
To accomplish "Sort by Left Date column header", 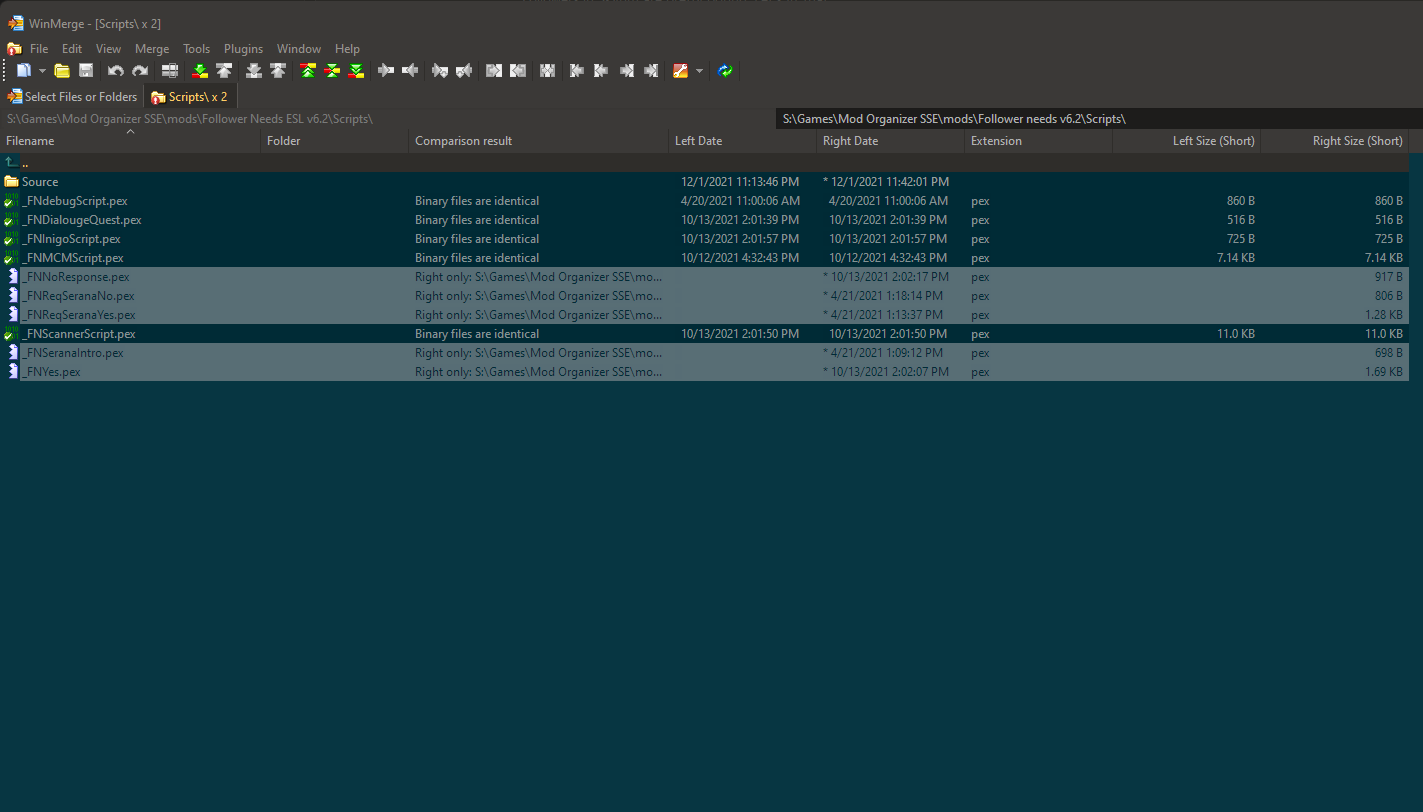I will coord(742,141).
